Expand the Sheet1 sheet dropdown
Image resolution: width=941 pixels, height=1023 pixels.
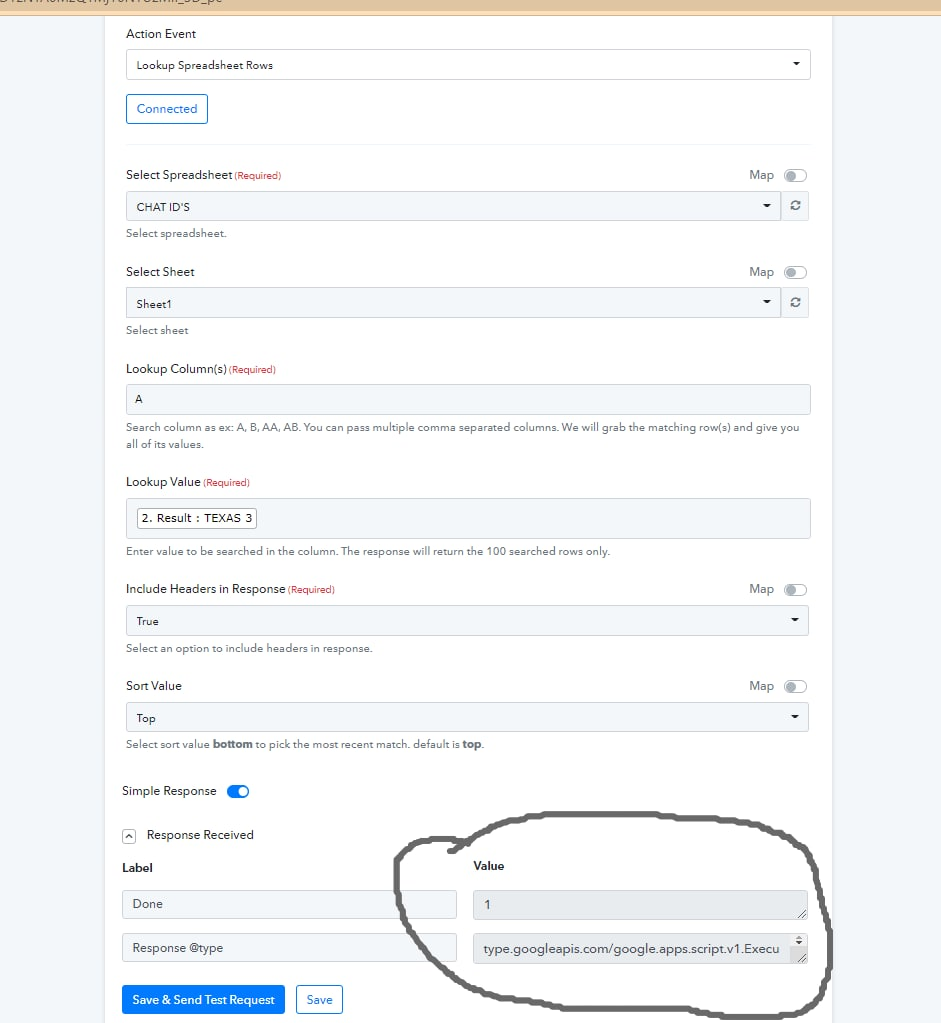[x=453, y=303]
